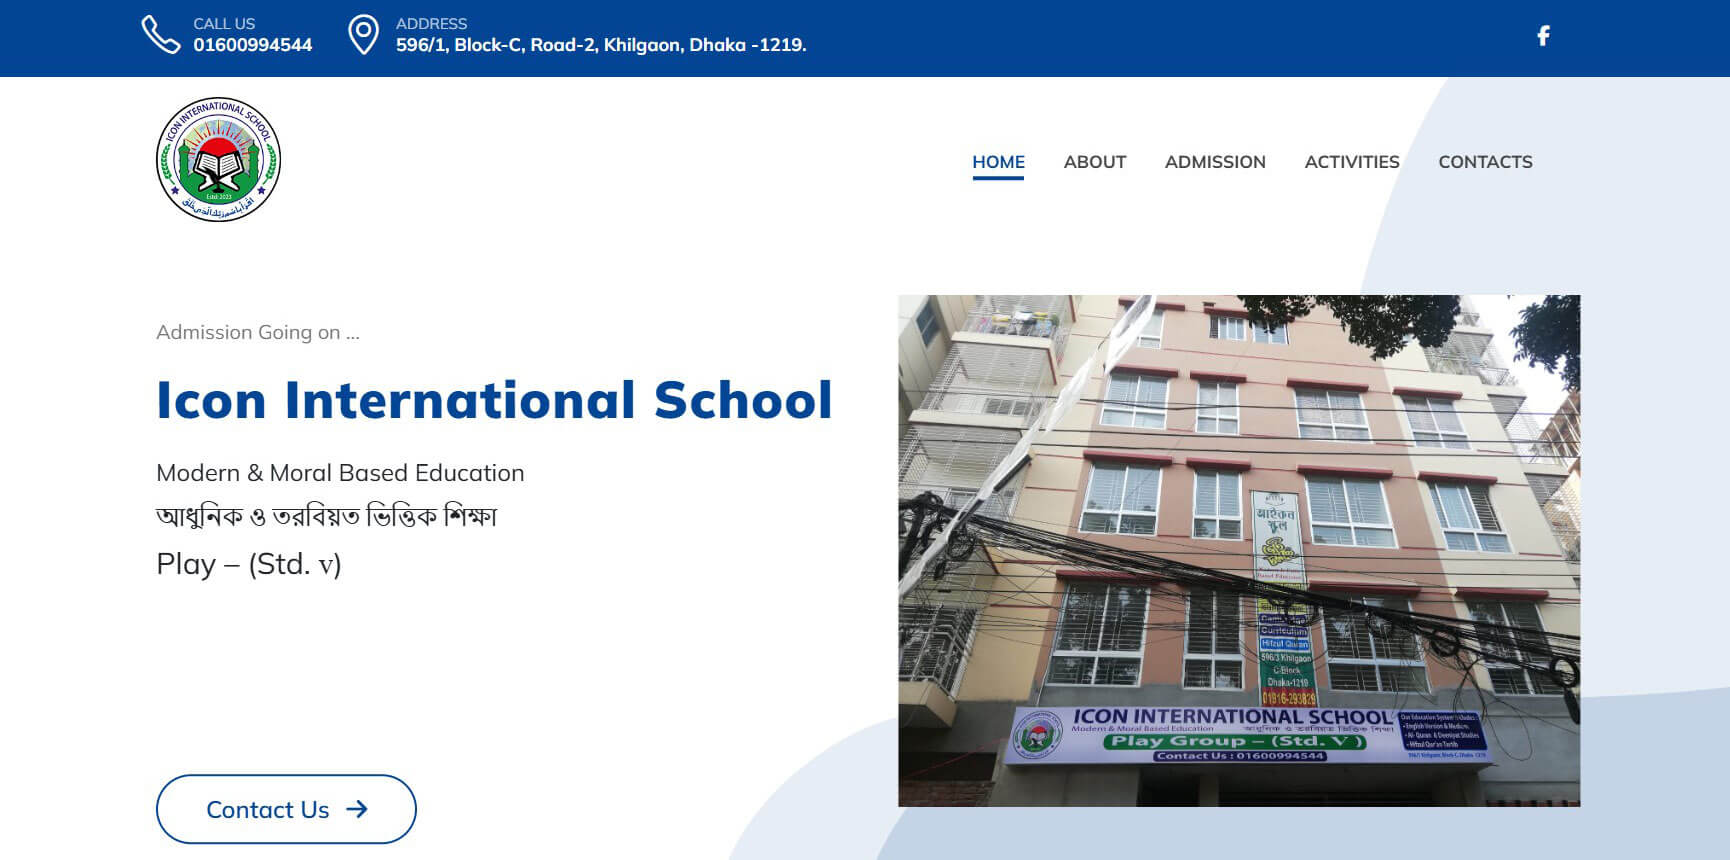The width and height of the screenshot is (1730, 860).
Task: Click the Contact Us button
Action: tap(286, 809)
